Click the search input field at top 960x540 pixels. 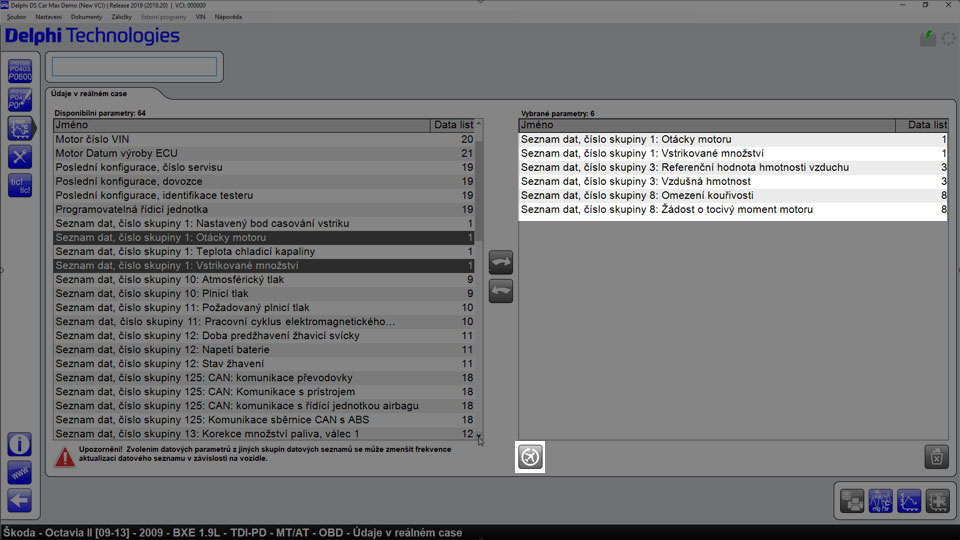click(134, 67)
